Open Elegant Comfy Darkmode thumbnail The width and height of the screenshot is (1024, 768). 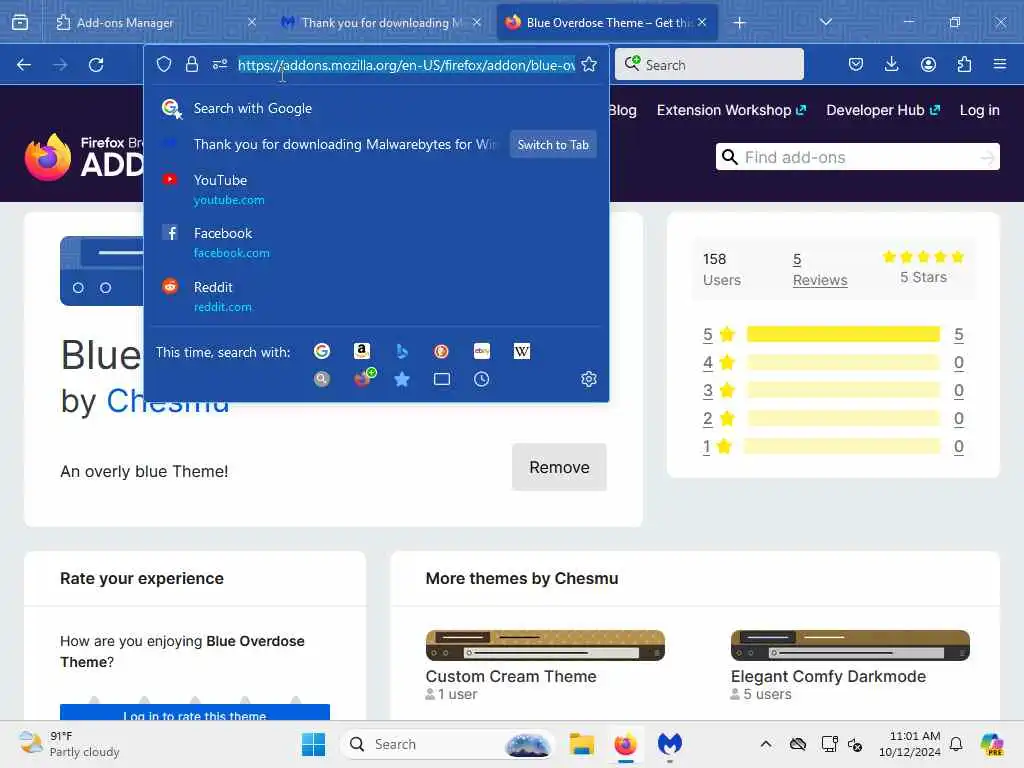pos(850,645)
